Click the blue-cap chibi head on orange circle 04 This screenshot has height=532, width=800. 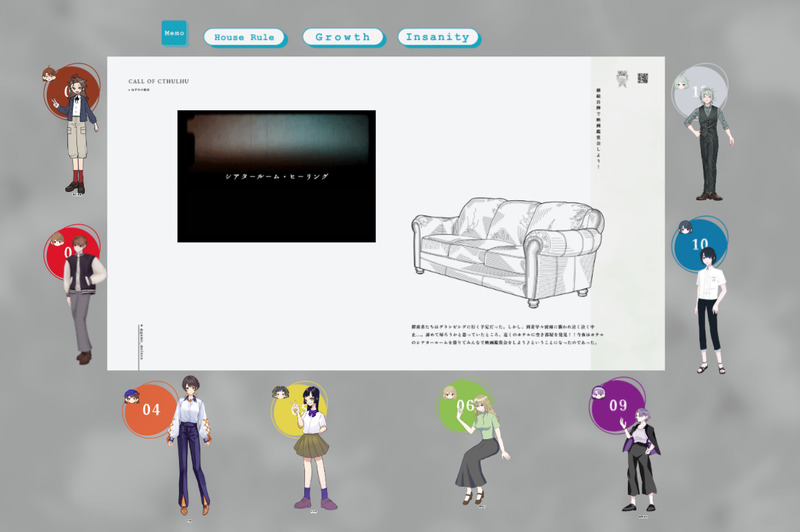click(x=132, y=396)
